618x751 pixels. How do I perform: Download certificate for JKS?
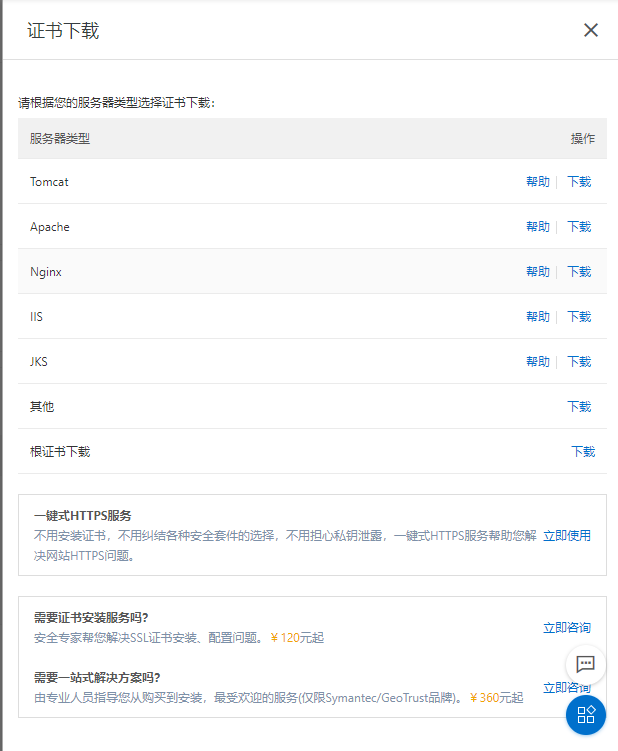click(579, 362)
